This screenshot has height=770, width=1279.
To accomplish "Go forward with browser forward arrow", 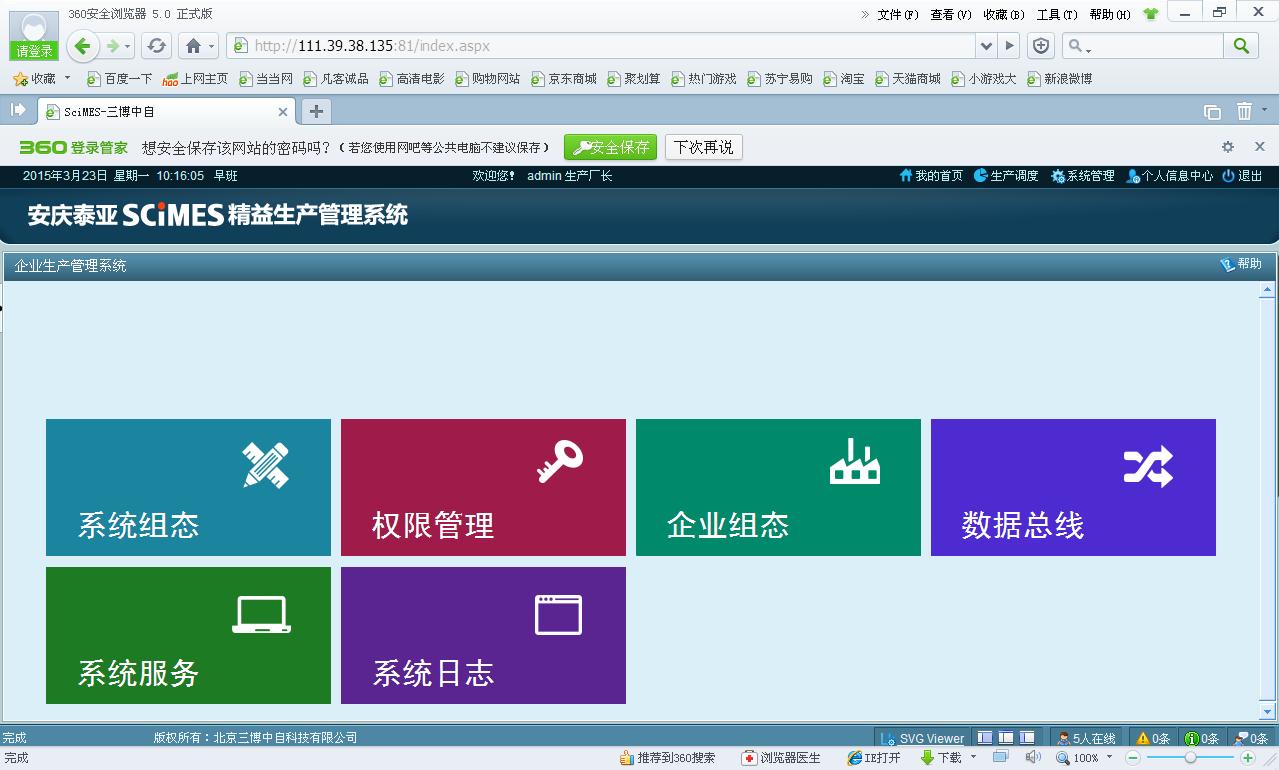I will point(113,46).
